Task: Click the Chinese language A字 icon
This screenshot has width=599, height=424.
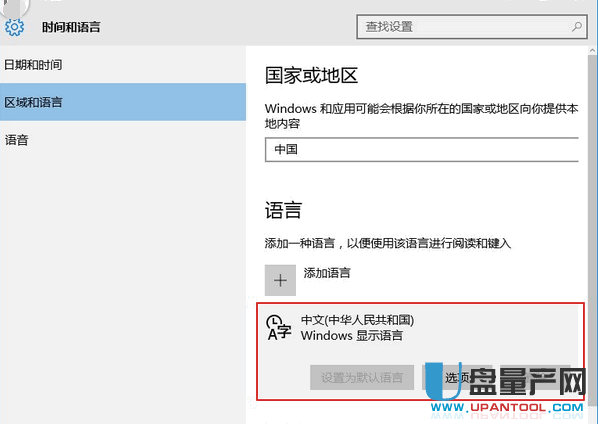Action: tap(278, 327)
